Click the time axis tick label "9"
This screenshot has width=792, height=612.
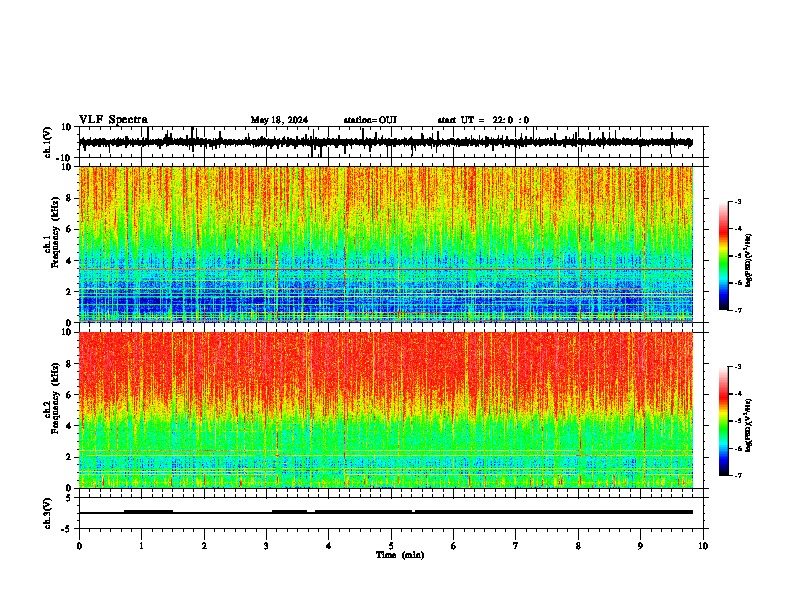pos(640,546)
